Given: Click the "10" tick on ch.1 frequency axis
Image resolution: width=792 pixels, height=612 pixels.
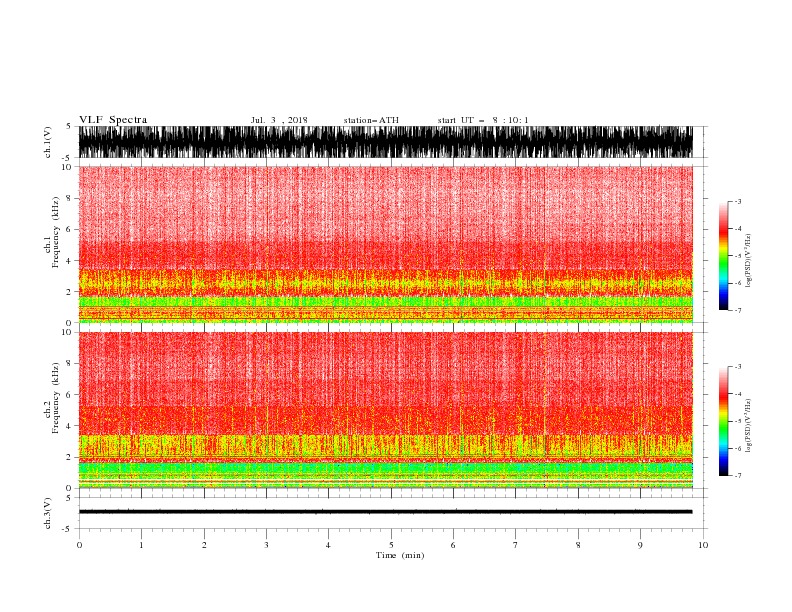Looking at the screenshot, I should click(67, 167).
